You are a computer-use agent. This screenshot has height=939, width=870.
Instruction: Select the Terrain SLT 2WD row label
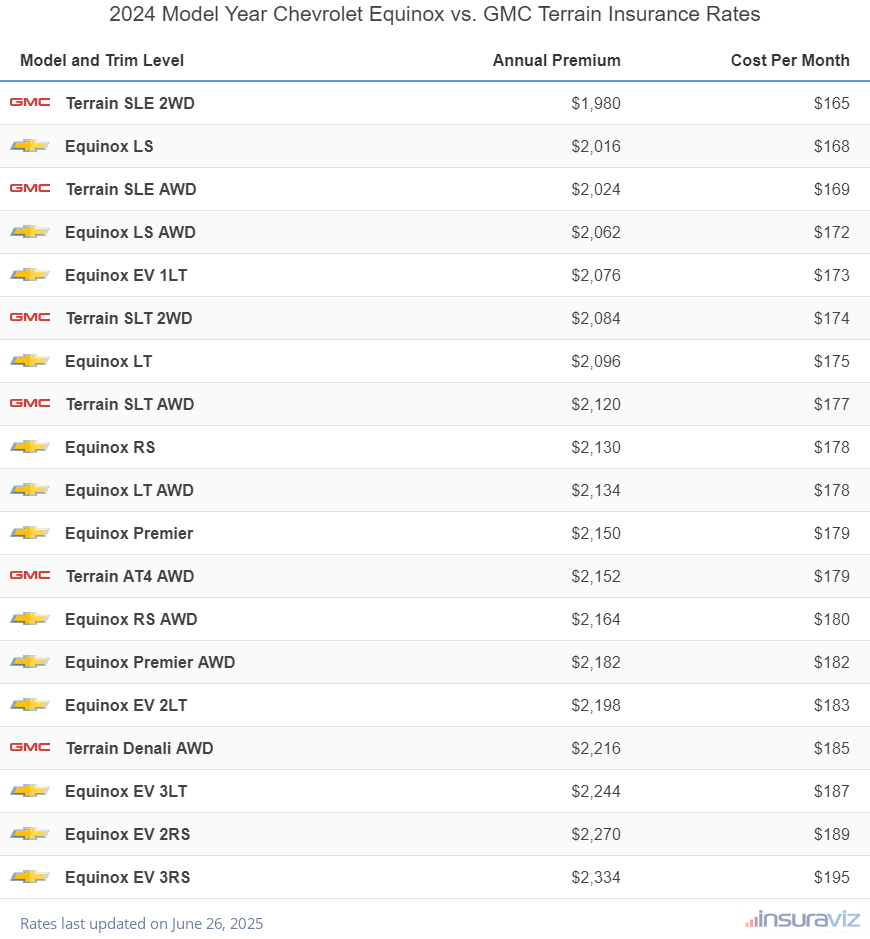click(x=129, y=318)
